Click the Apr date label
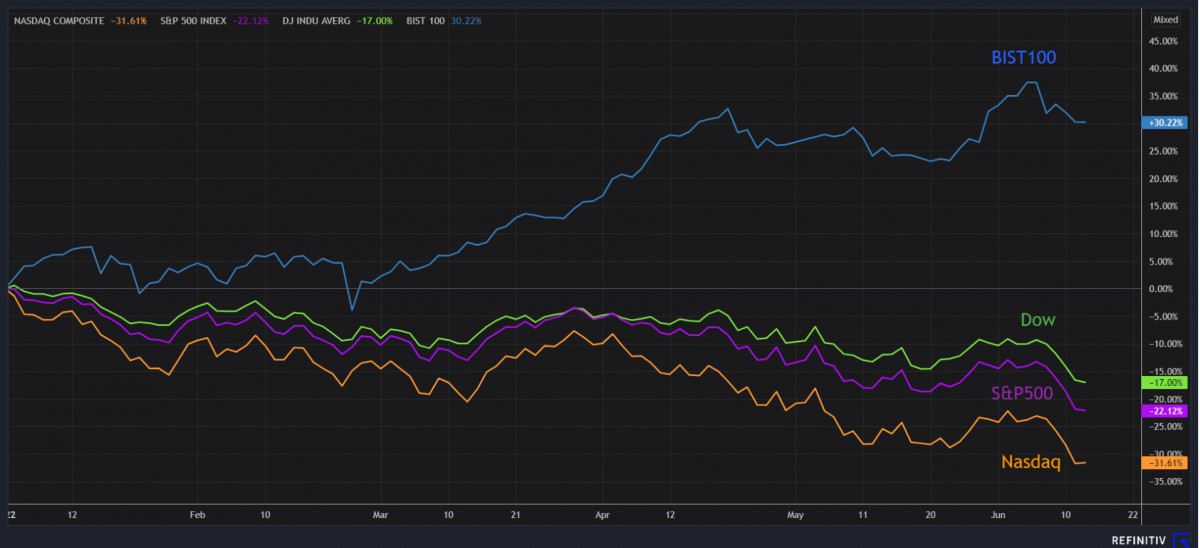The height and width of the screenshot is (548, 1200). (602, 514)
